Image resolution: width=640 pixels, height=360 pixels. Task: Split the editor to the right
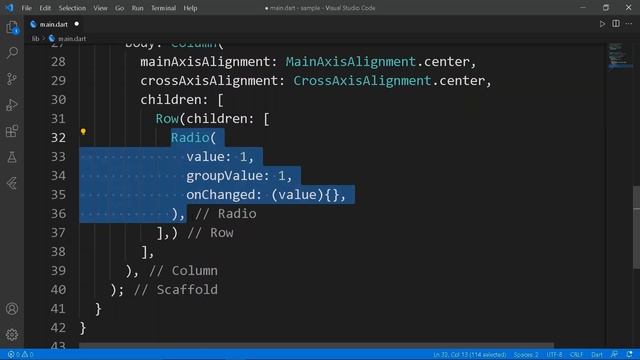click(616, 24)
